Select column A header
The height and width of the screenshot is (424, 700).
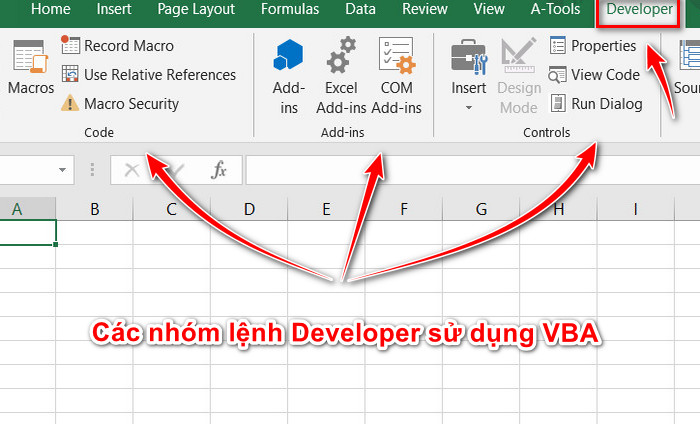27,209
